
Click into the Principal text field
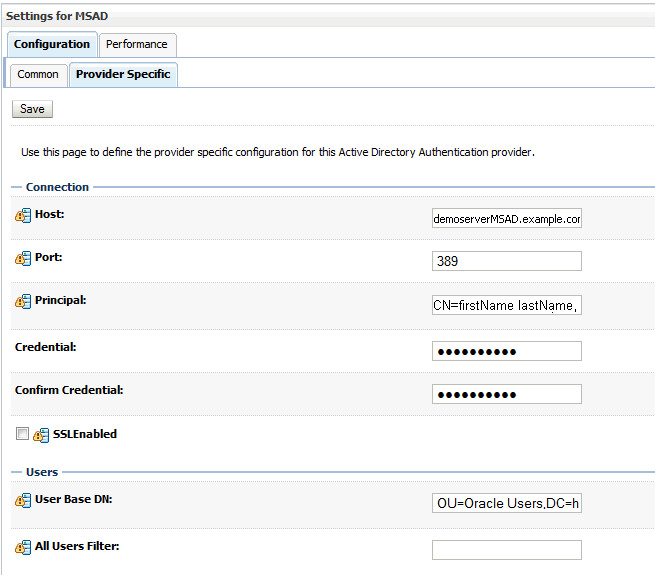[x=506, y=305]
